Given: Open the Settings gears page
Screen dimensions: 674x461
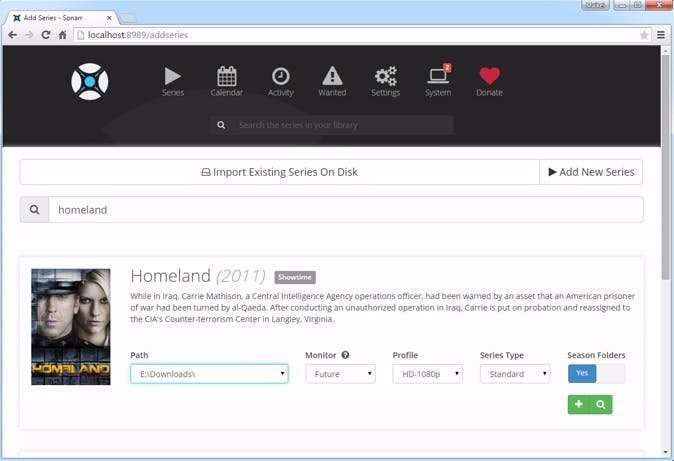Looking at the screenshot, I should point(385,81).
